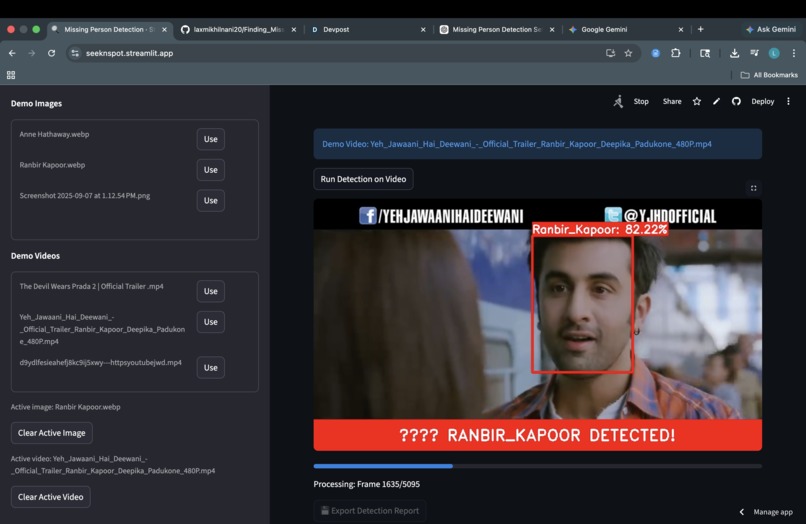Open the apps grid icon in bookmarks bar
806x524 pixels.
tap(11, 75)
